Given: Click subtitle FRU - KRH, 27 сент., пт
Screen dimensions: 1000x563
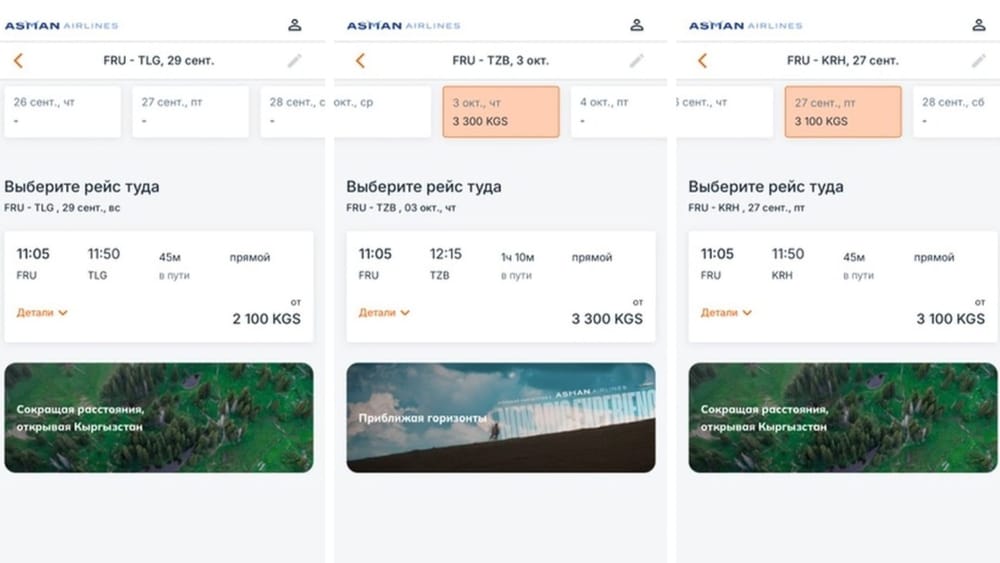Looking at the screenshot, I should pos(746,208).
